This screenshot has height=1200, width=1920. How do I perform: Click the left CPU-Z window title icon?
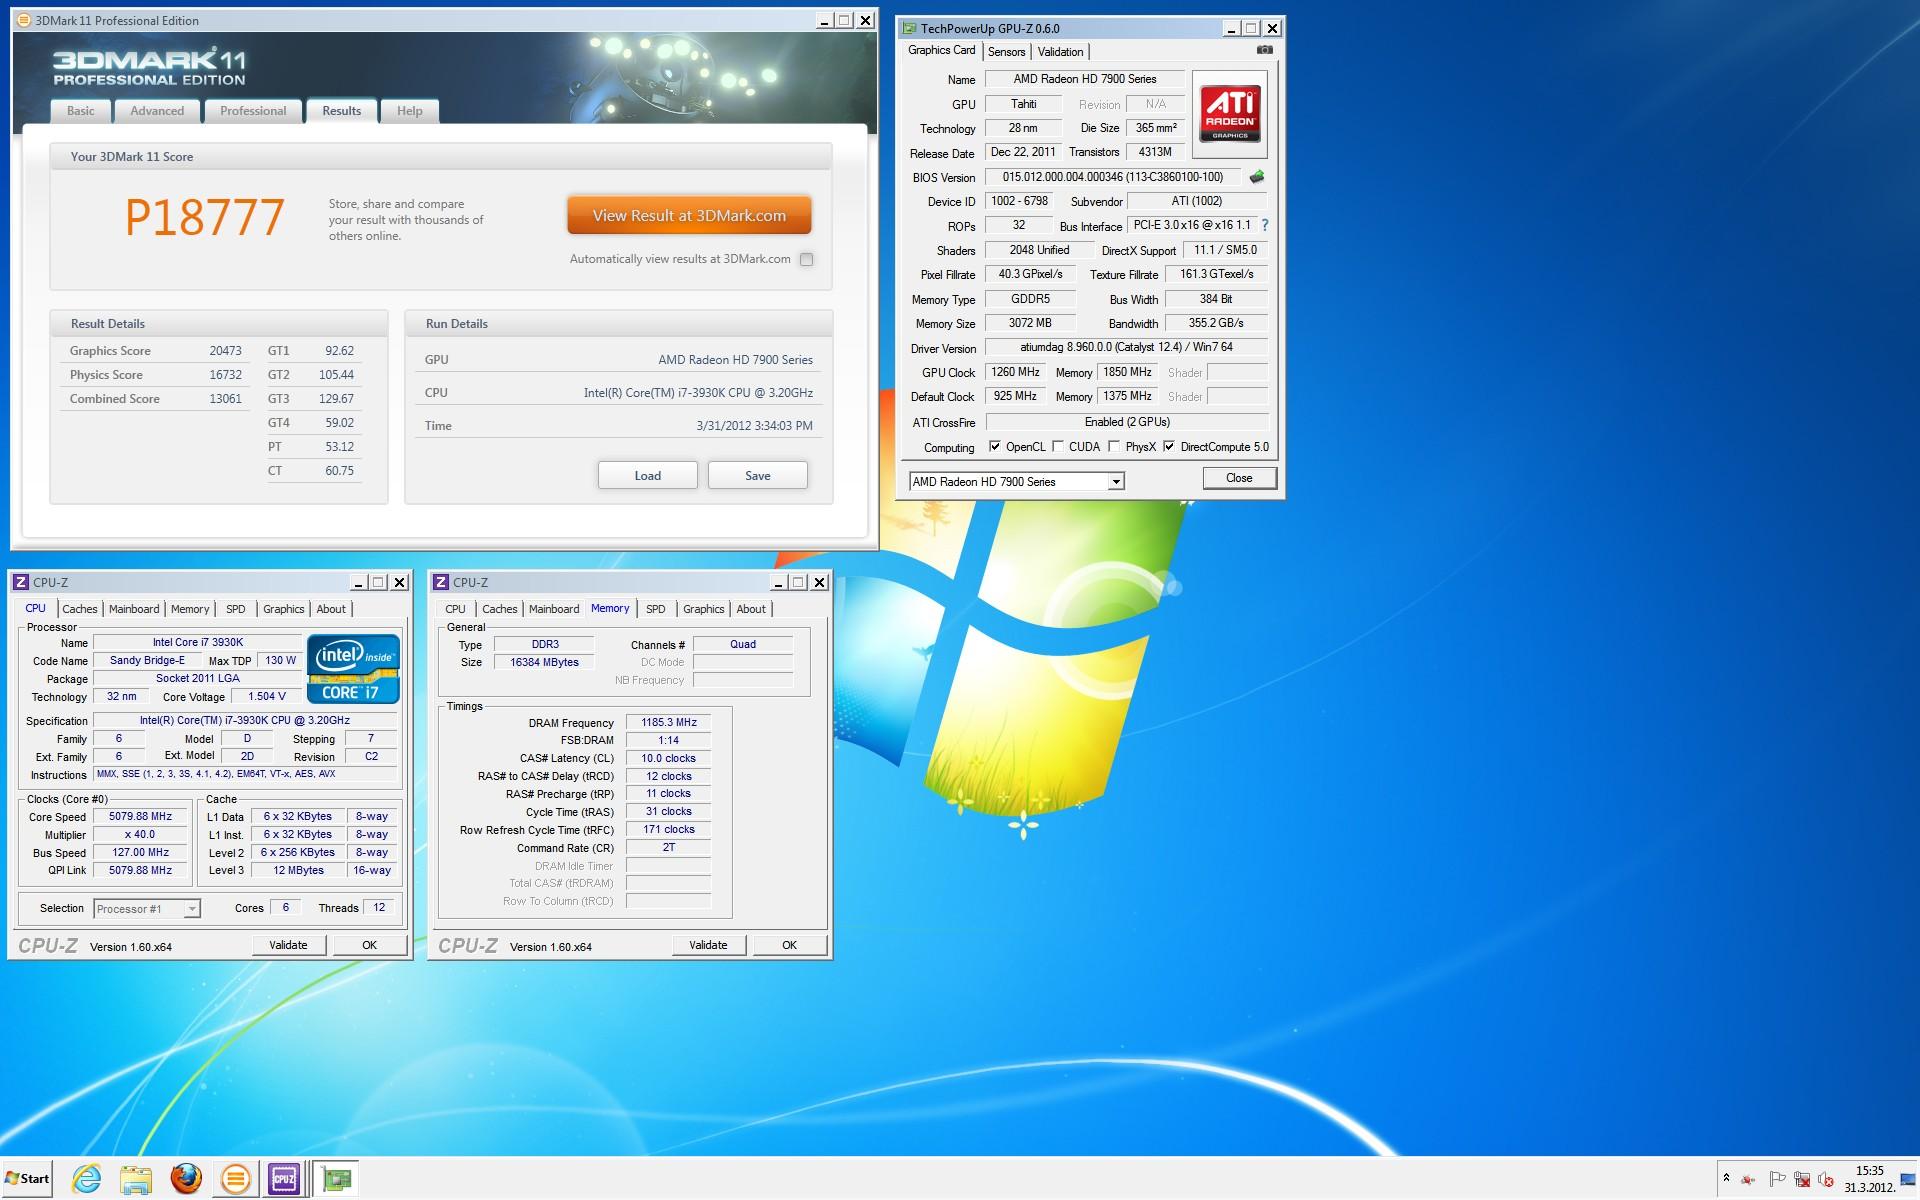[21, 582]
